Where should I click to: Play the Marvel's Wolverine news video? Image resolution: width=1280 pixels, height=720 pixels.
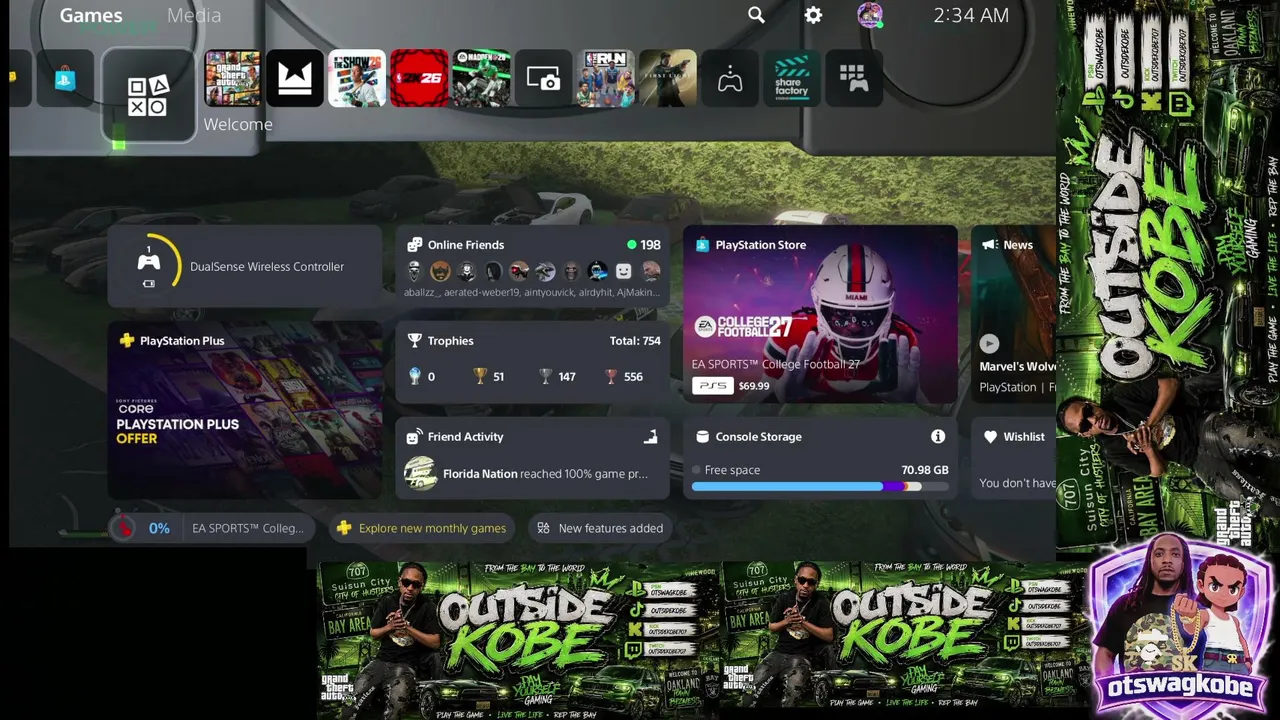click(x=989, y=343)
